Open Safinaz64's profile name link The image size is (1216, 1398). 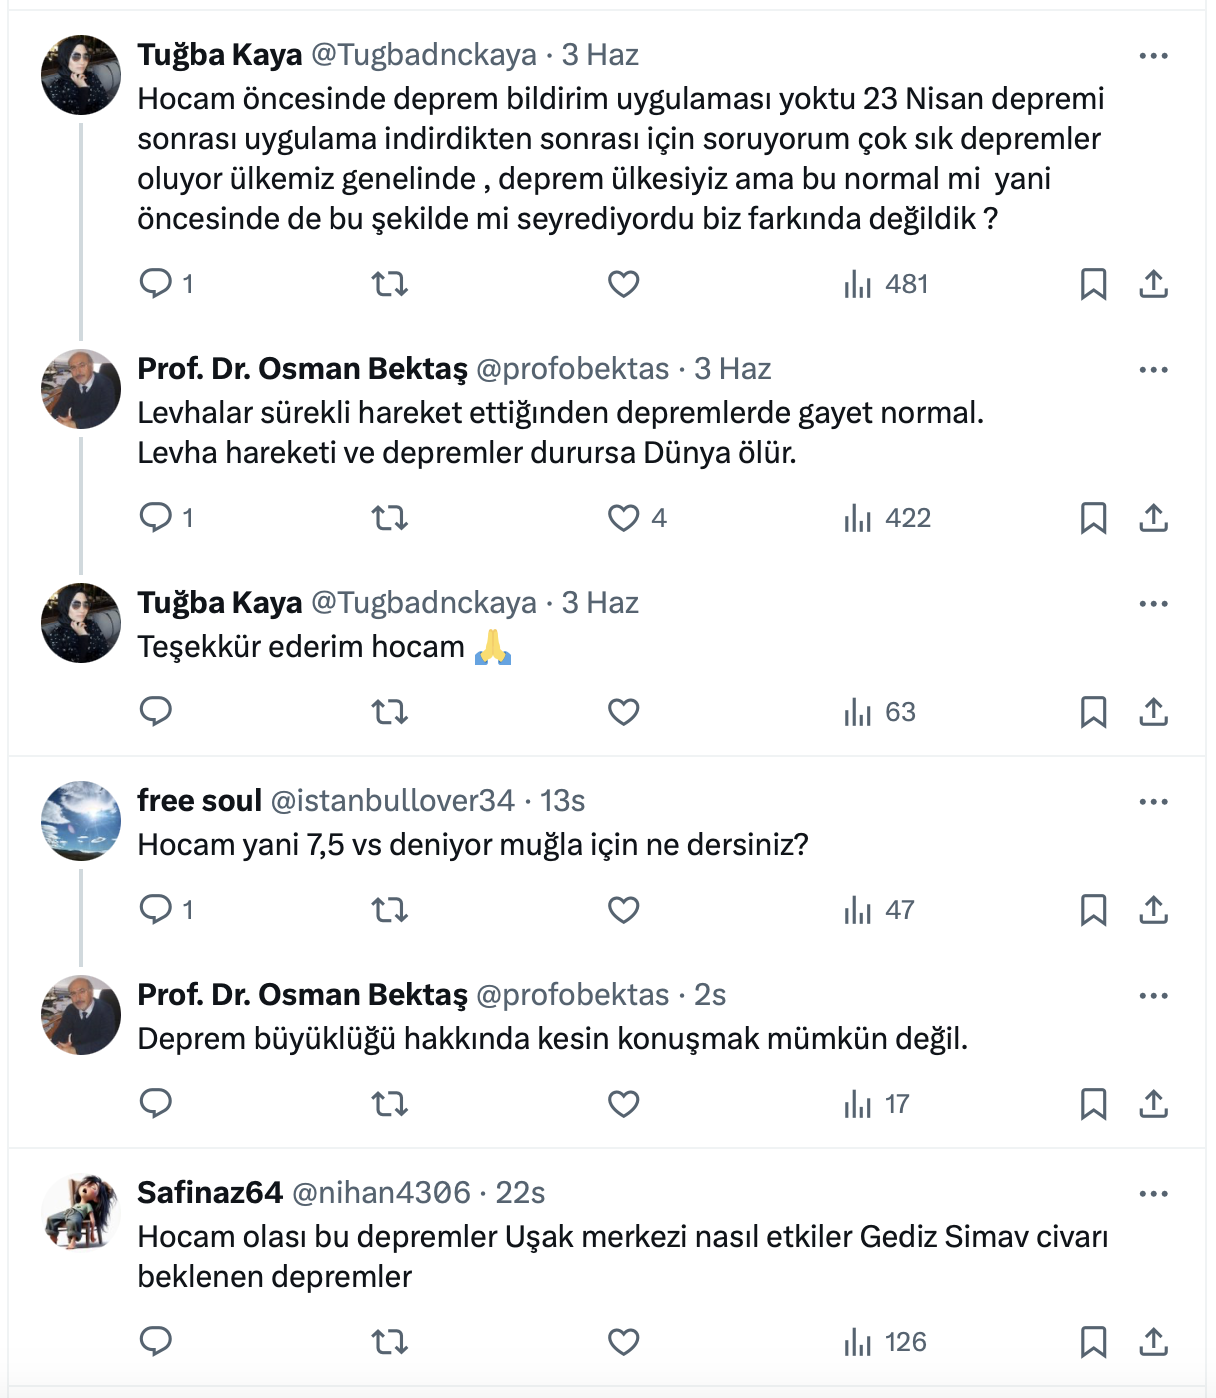pyautogui.click(x=210, y=1193)
